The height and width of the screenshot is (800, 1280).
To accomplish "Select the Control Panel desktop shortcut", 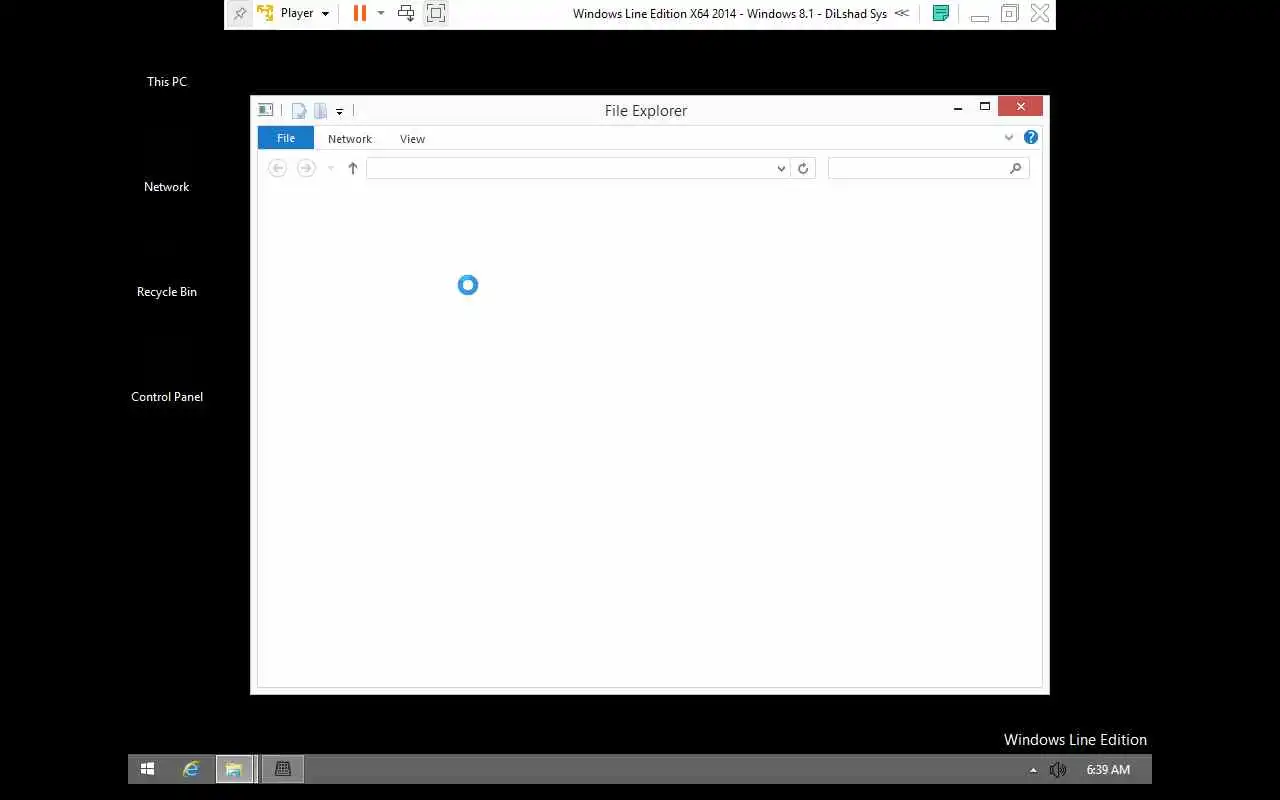I will tap(167, 397).
